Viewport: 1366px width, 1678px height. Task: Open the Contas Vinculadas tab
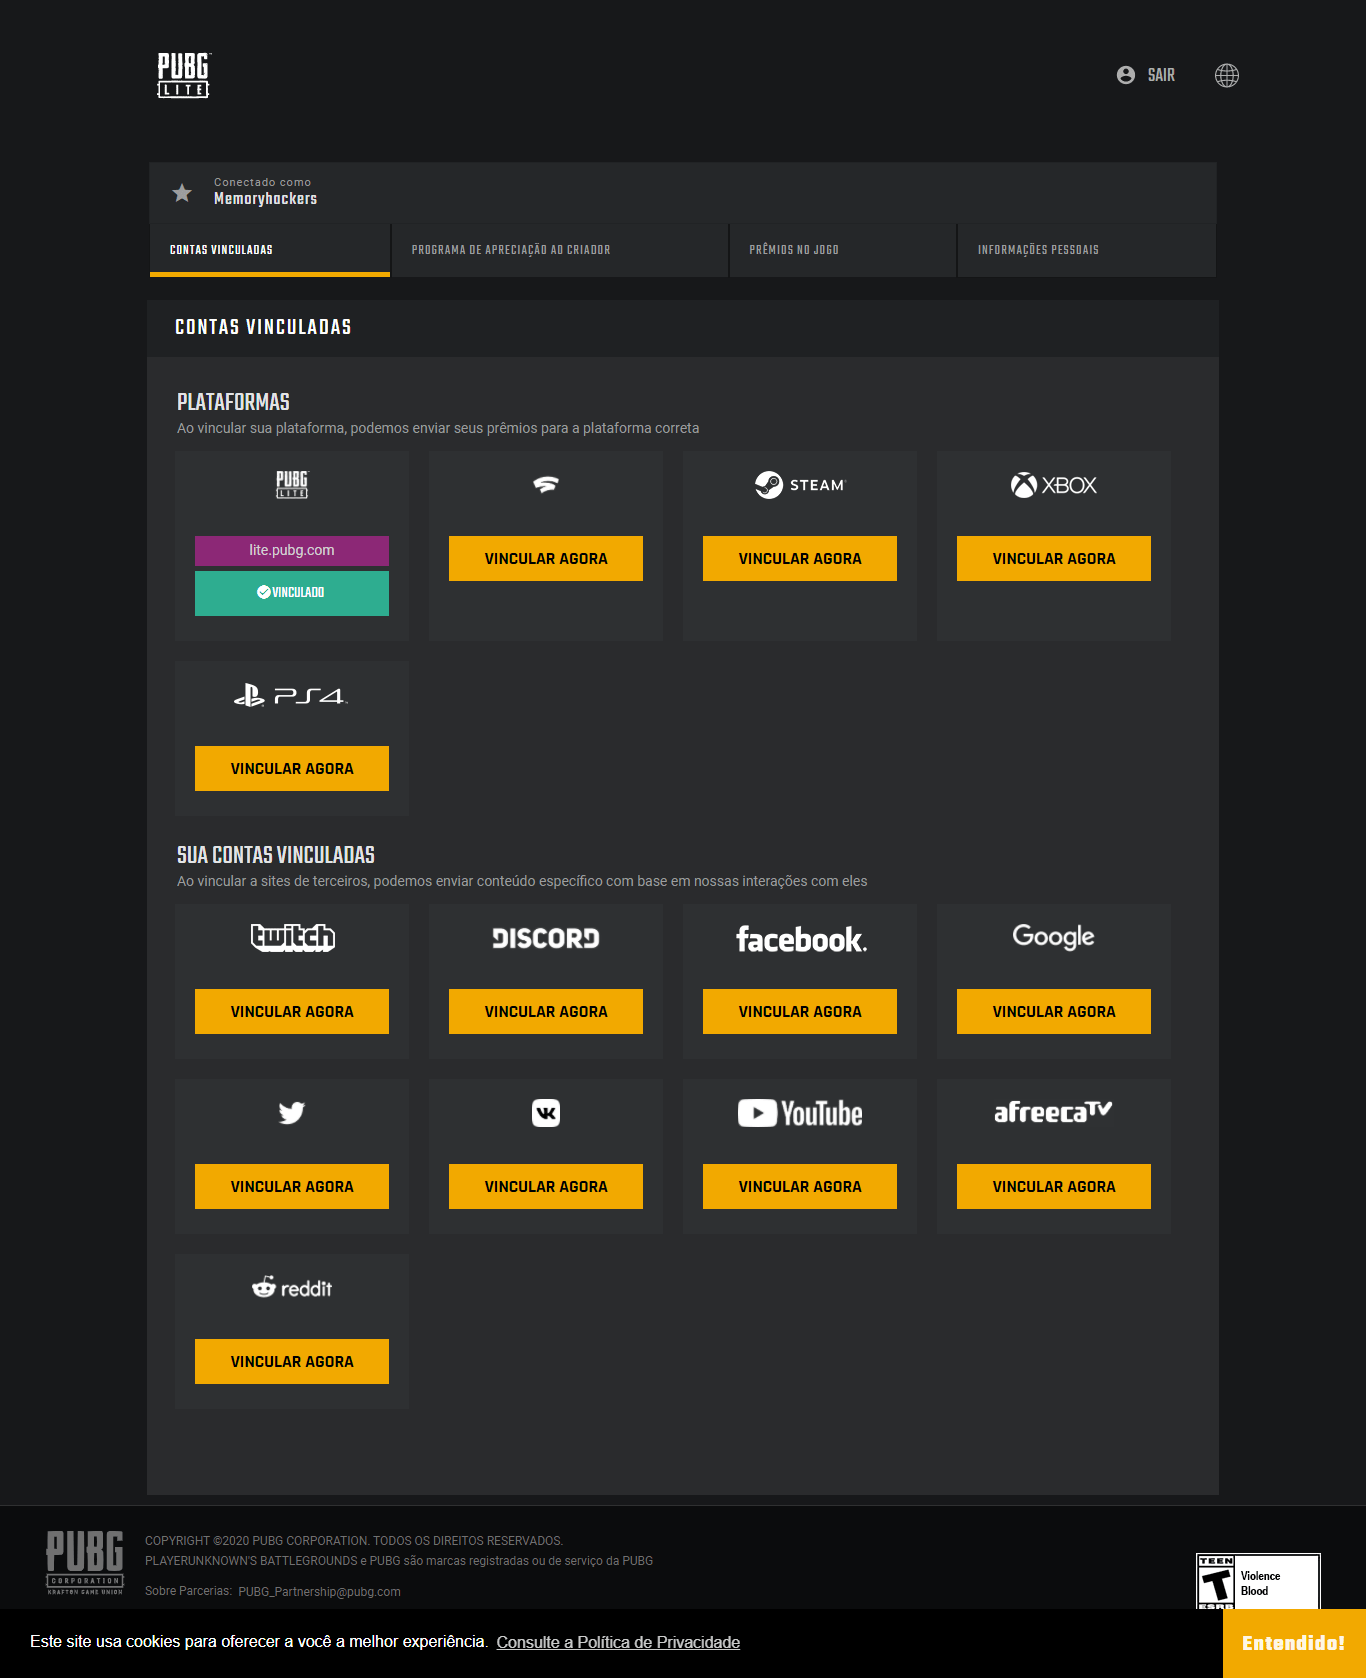tap(270, 250)
